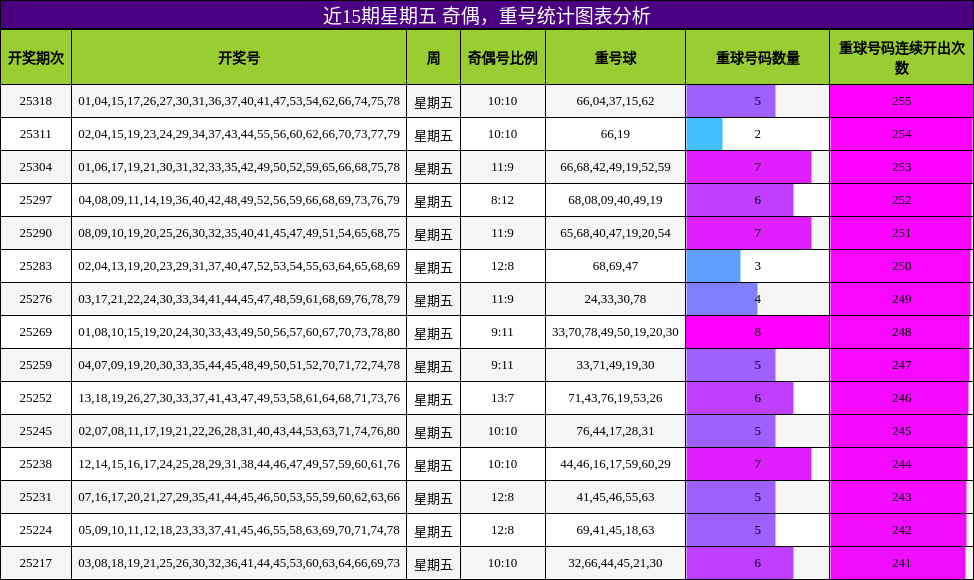This screenshot has width=974, height=580.
Task: Click the 奇偶号比例 column header
Action: coord(500,58)
